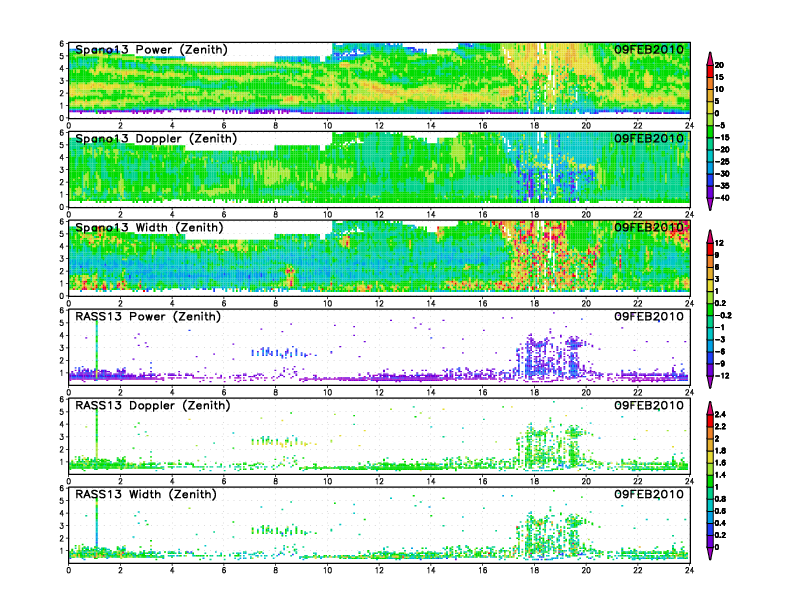Click the "RASS13 Width (Zenith)" panel title
The width and height of the screenshot is (792, 612).
pos(146,494)
